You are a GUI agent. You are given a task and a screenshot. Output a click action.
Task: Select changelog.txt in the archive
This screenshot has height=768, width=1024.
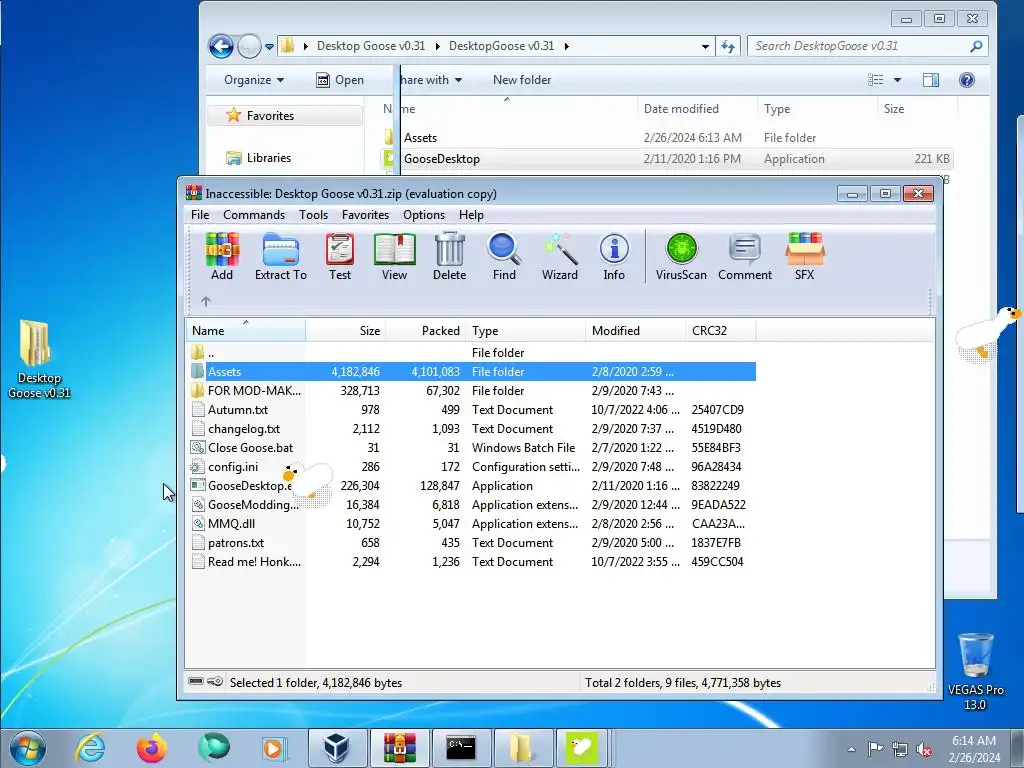click(x=472, y=428)
